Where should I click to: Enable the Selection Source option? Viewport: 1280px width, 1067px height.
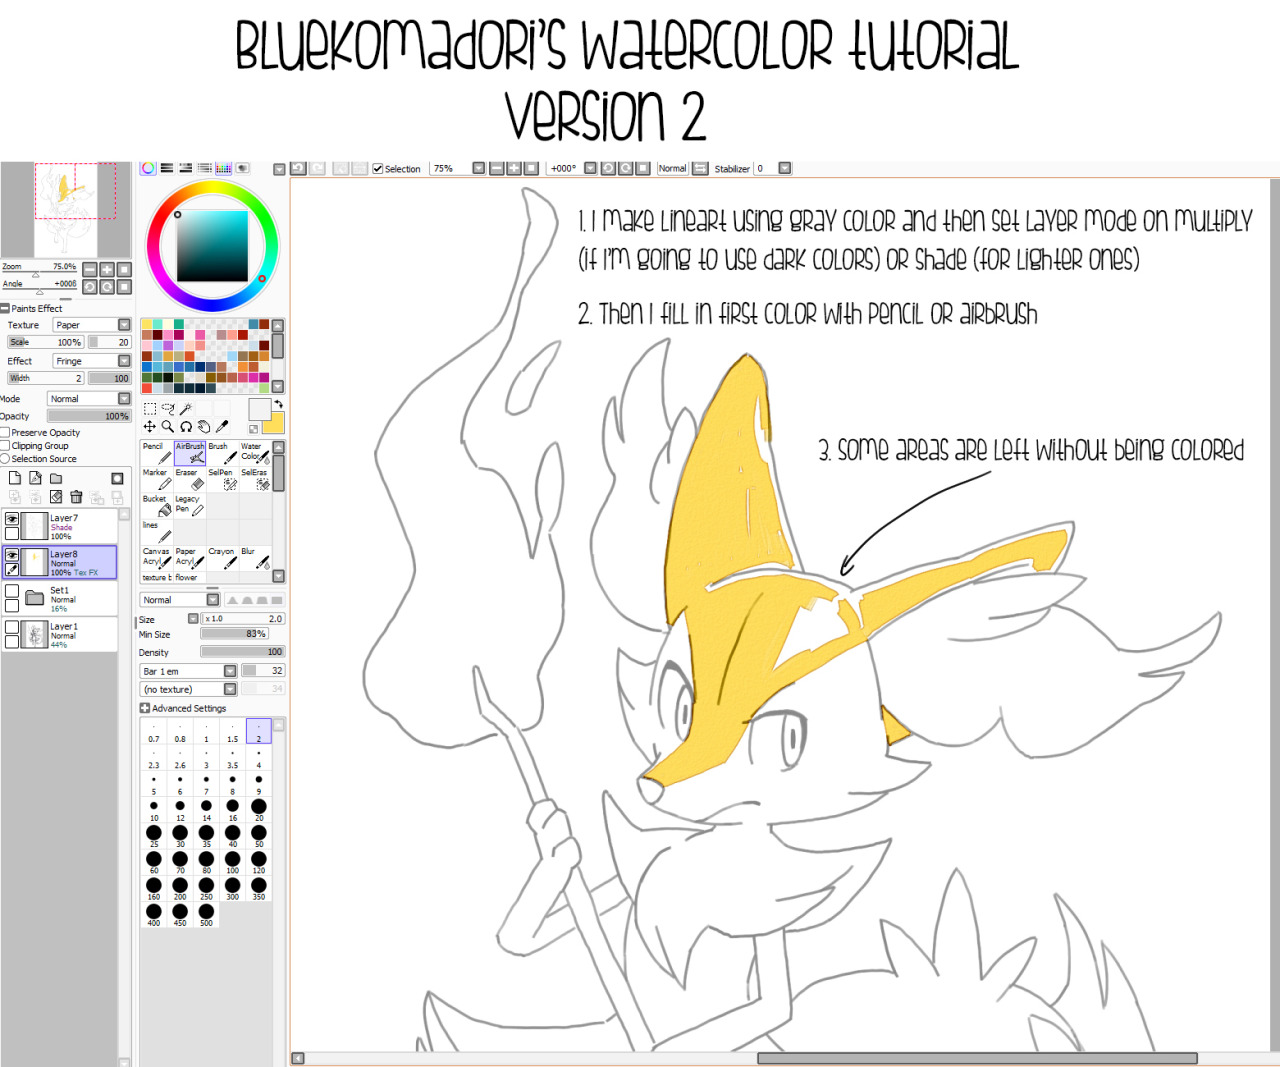(5, 459)
